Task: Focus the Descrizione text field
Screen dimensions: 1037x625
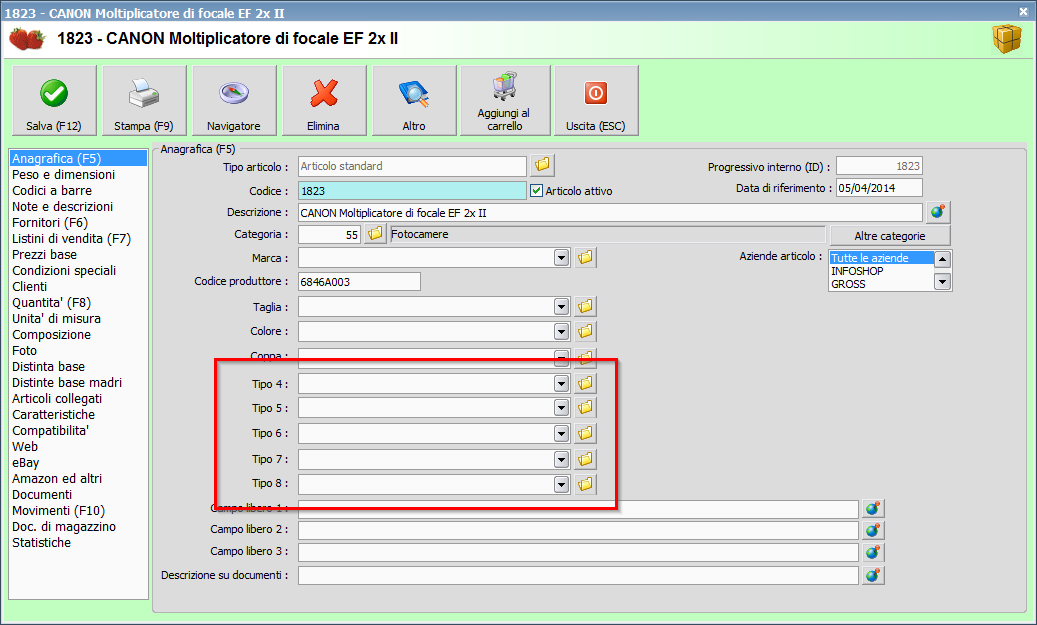Action: click(610, 212)
